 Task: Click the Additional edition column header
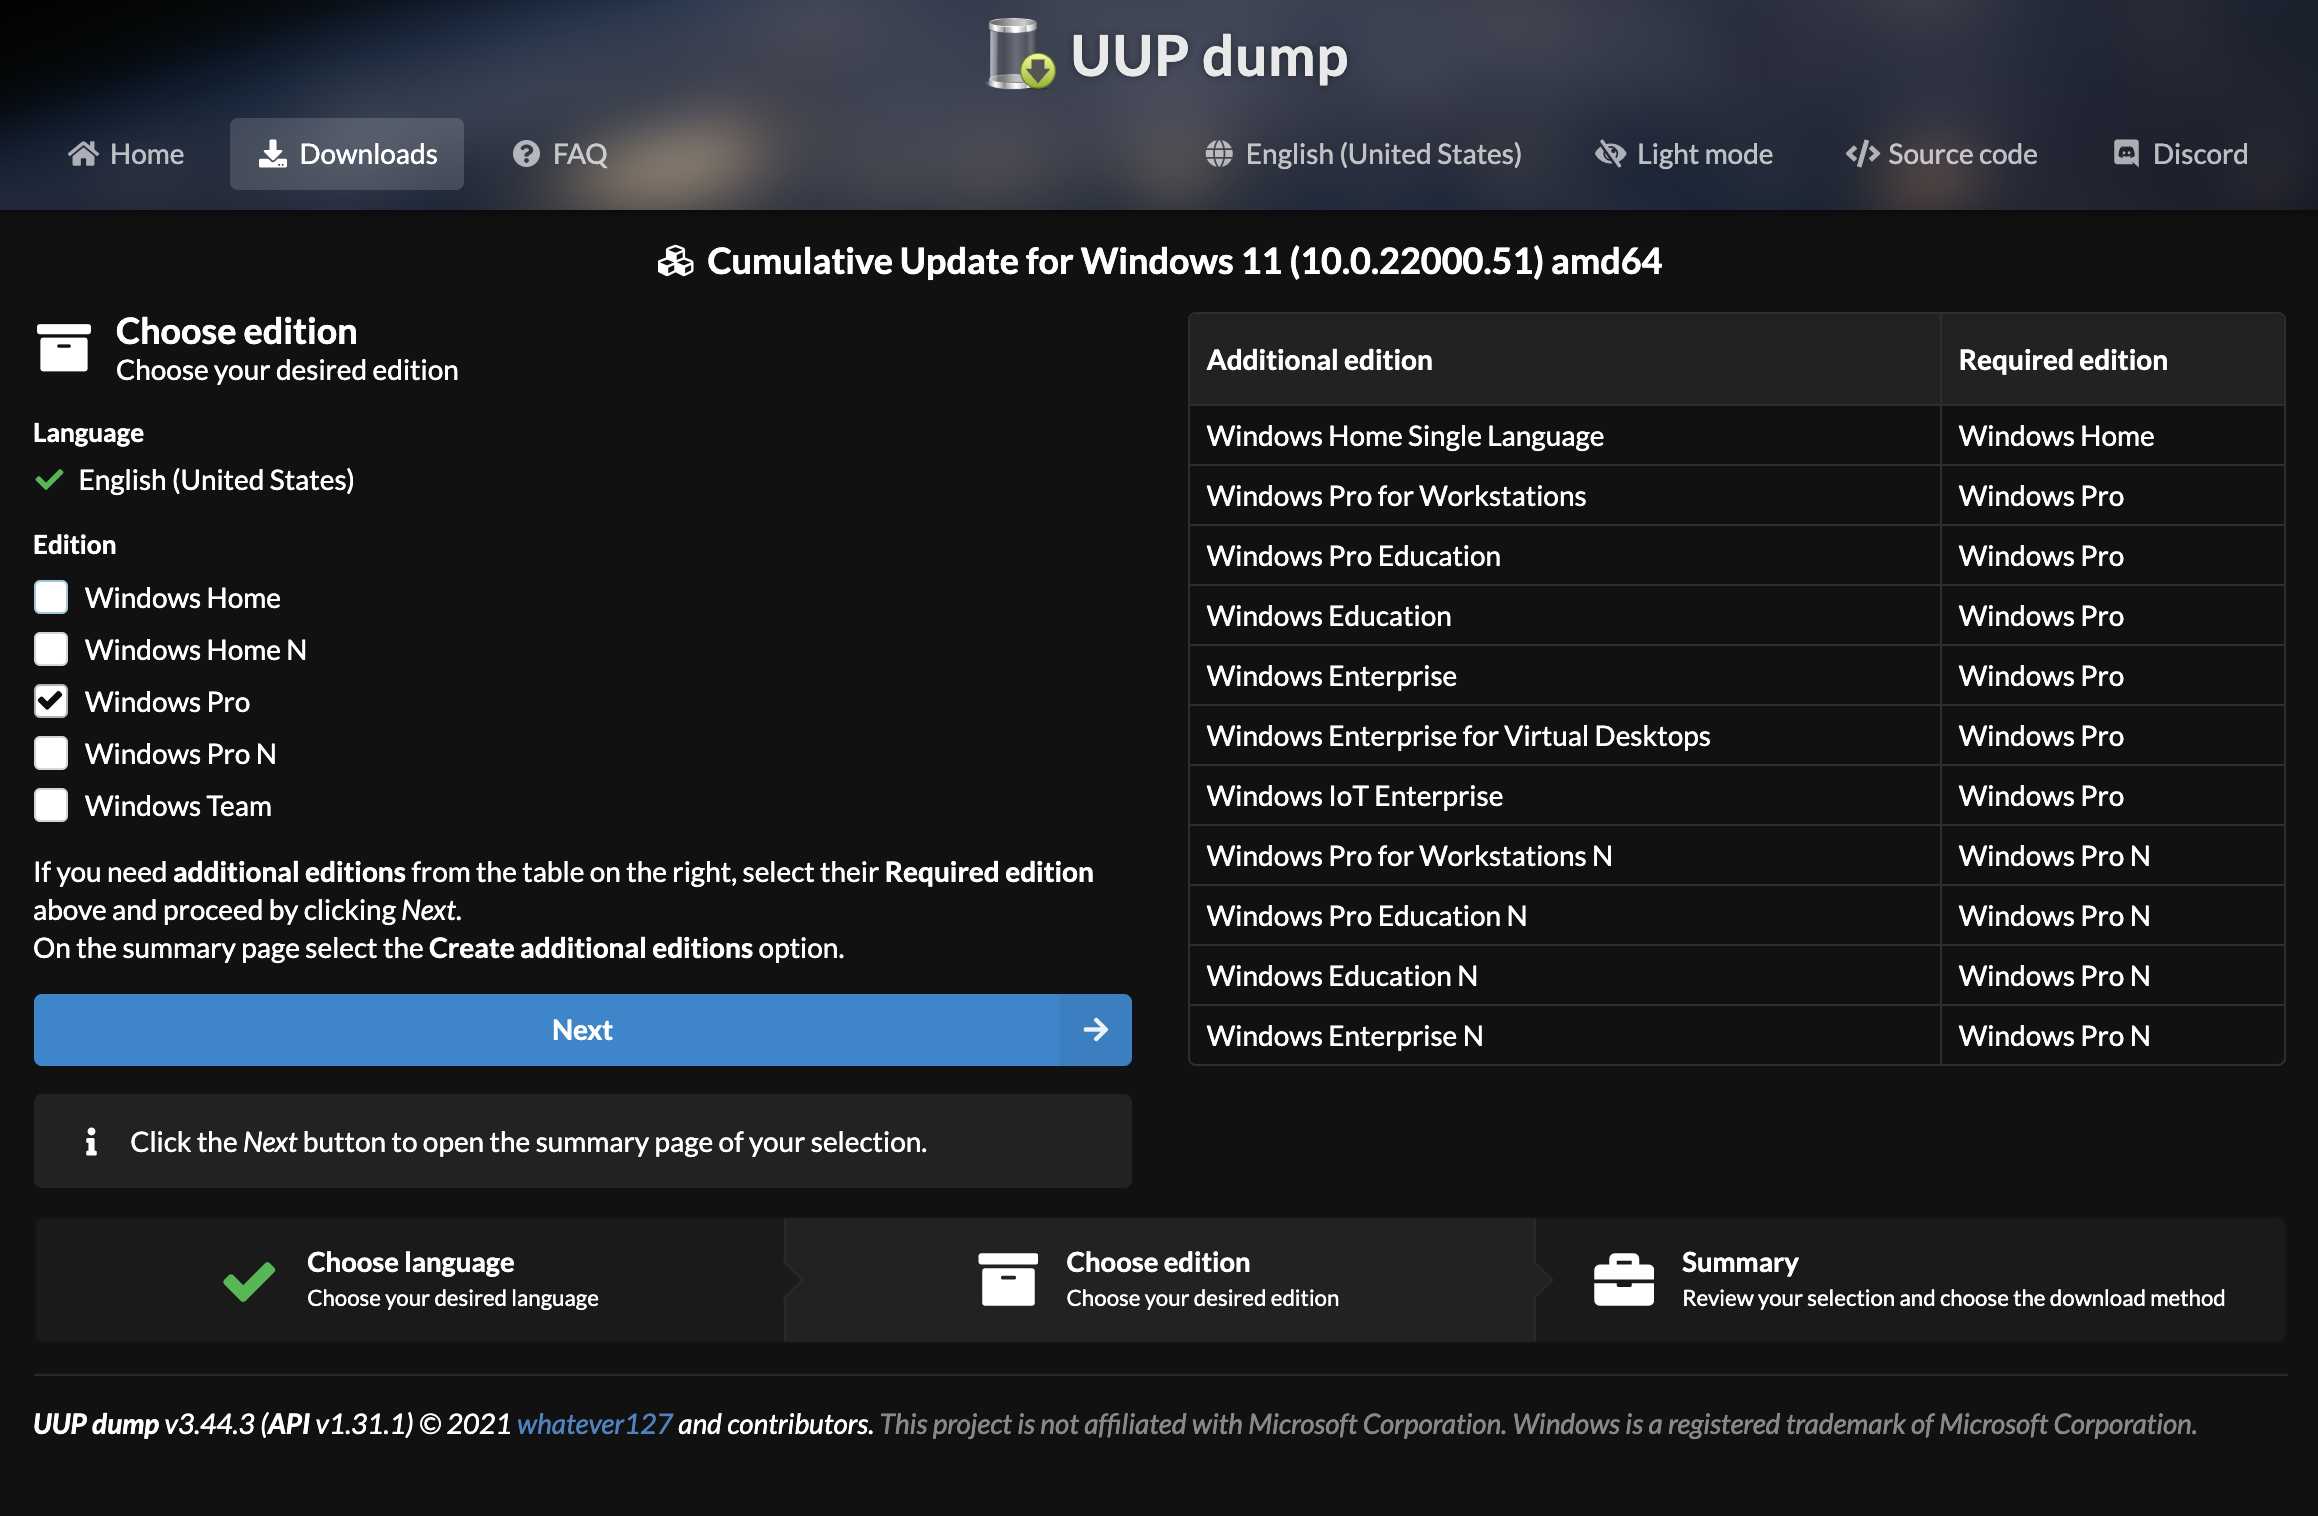[x=1565, y=360]
